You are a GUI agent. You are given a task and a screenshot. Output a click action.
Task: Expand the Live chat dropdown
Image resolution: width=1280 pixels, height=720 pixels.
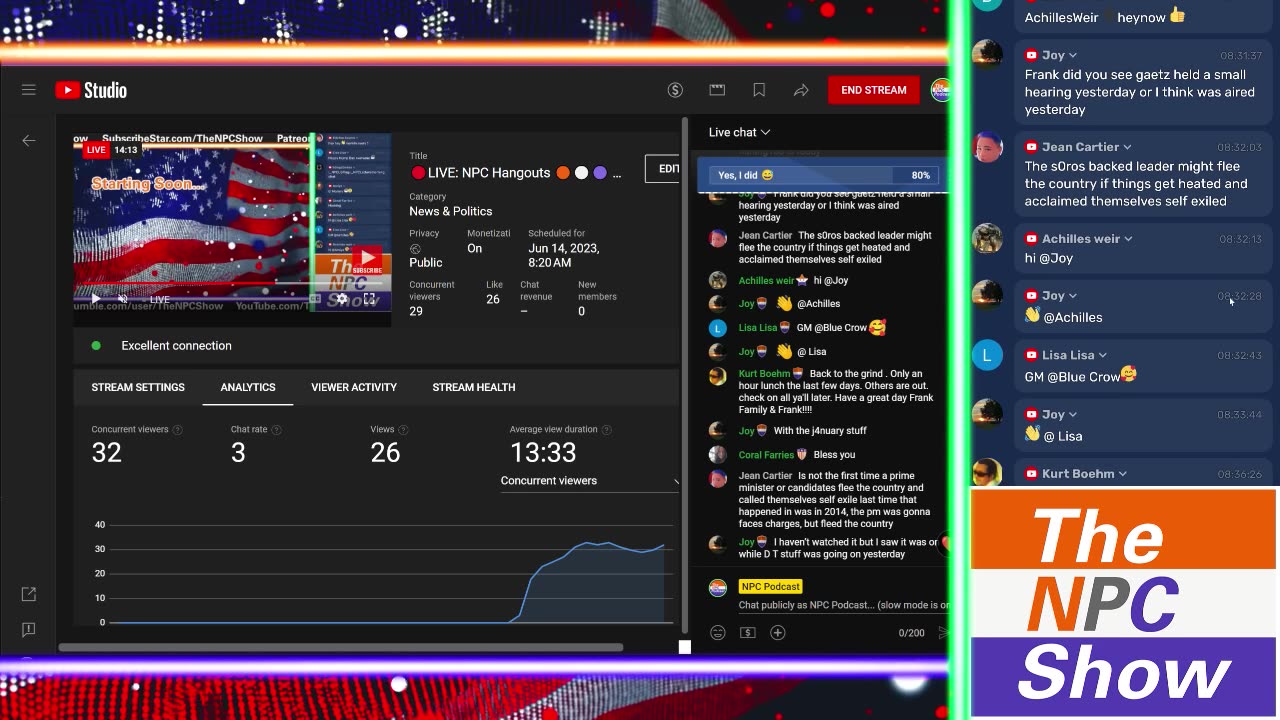coord(740,132)
